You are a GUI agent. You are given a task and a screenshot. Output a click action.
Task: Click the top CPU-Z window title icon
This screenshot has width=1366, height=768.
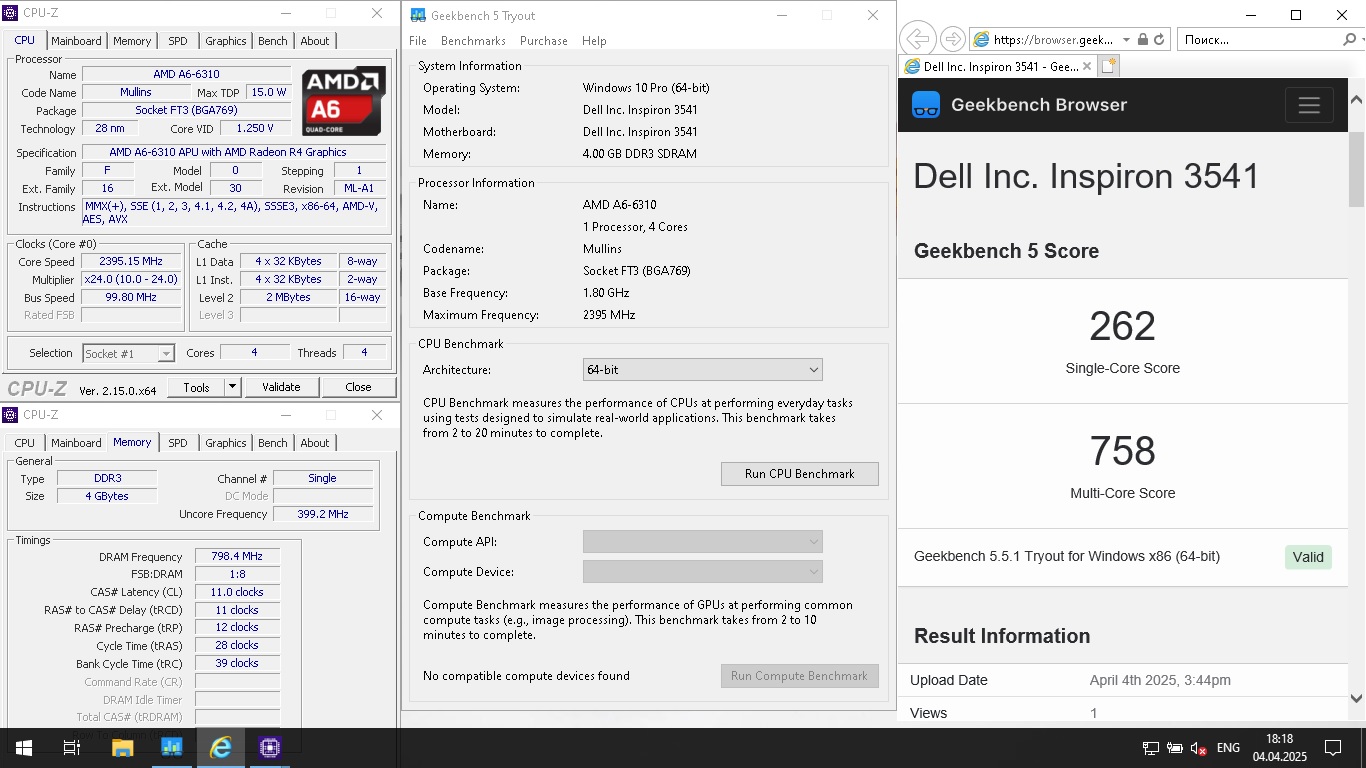point(11,14)
